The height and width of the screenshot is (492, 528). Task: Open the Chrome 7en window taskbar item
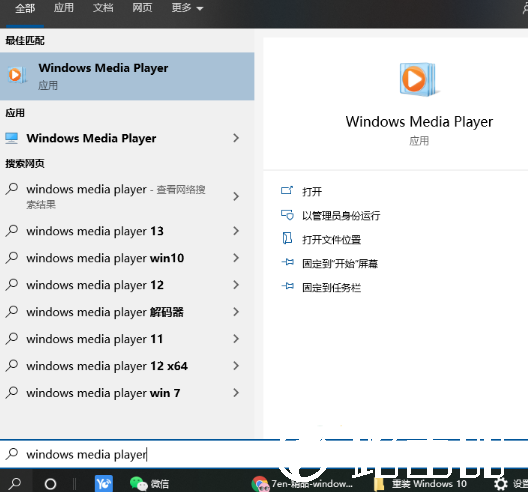(302, 484)
